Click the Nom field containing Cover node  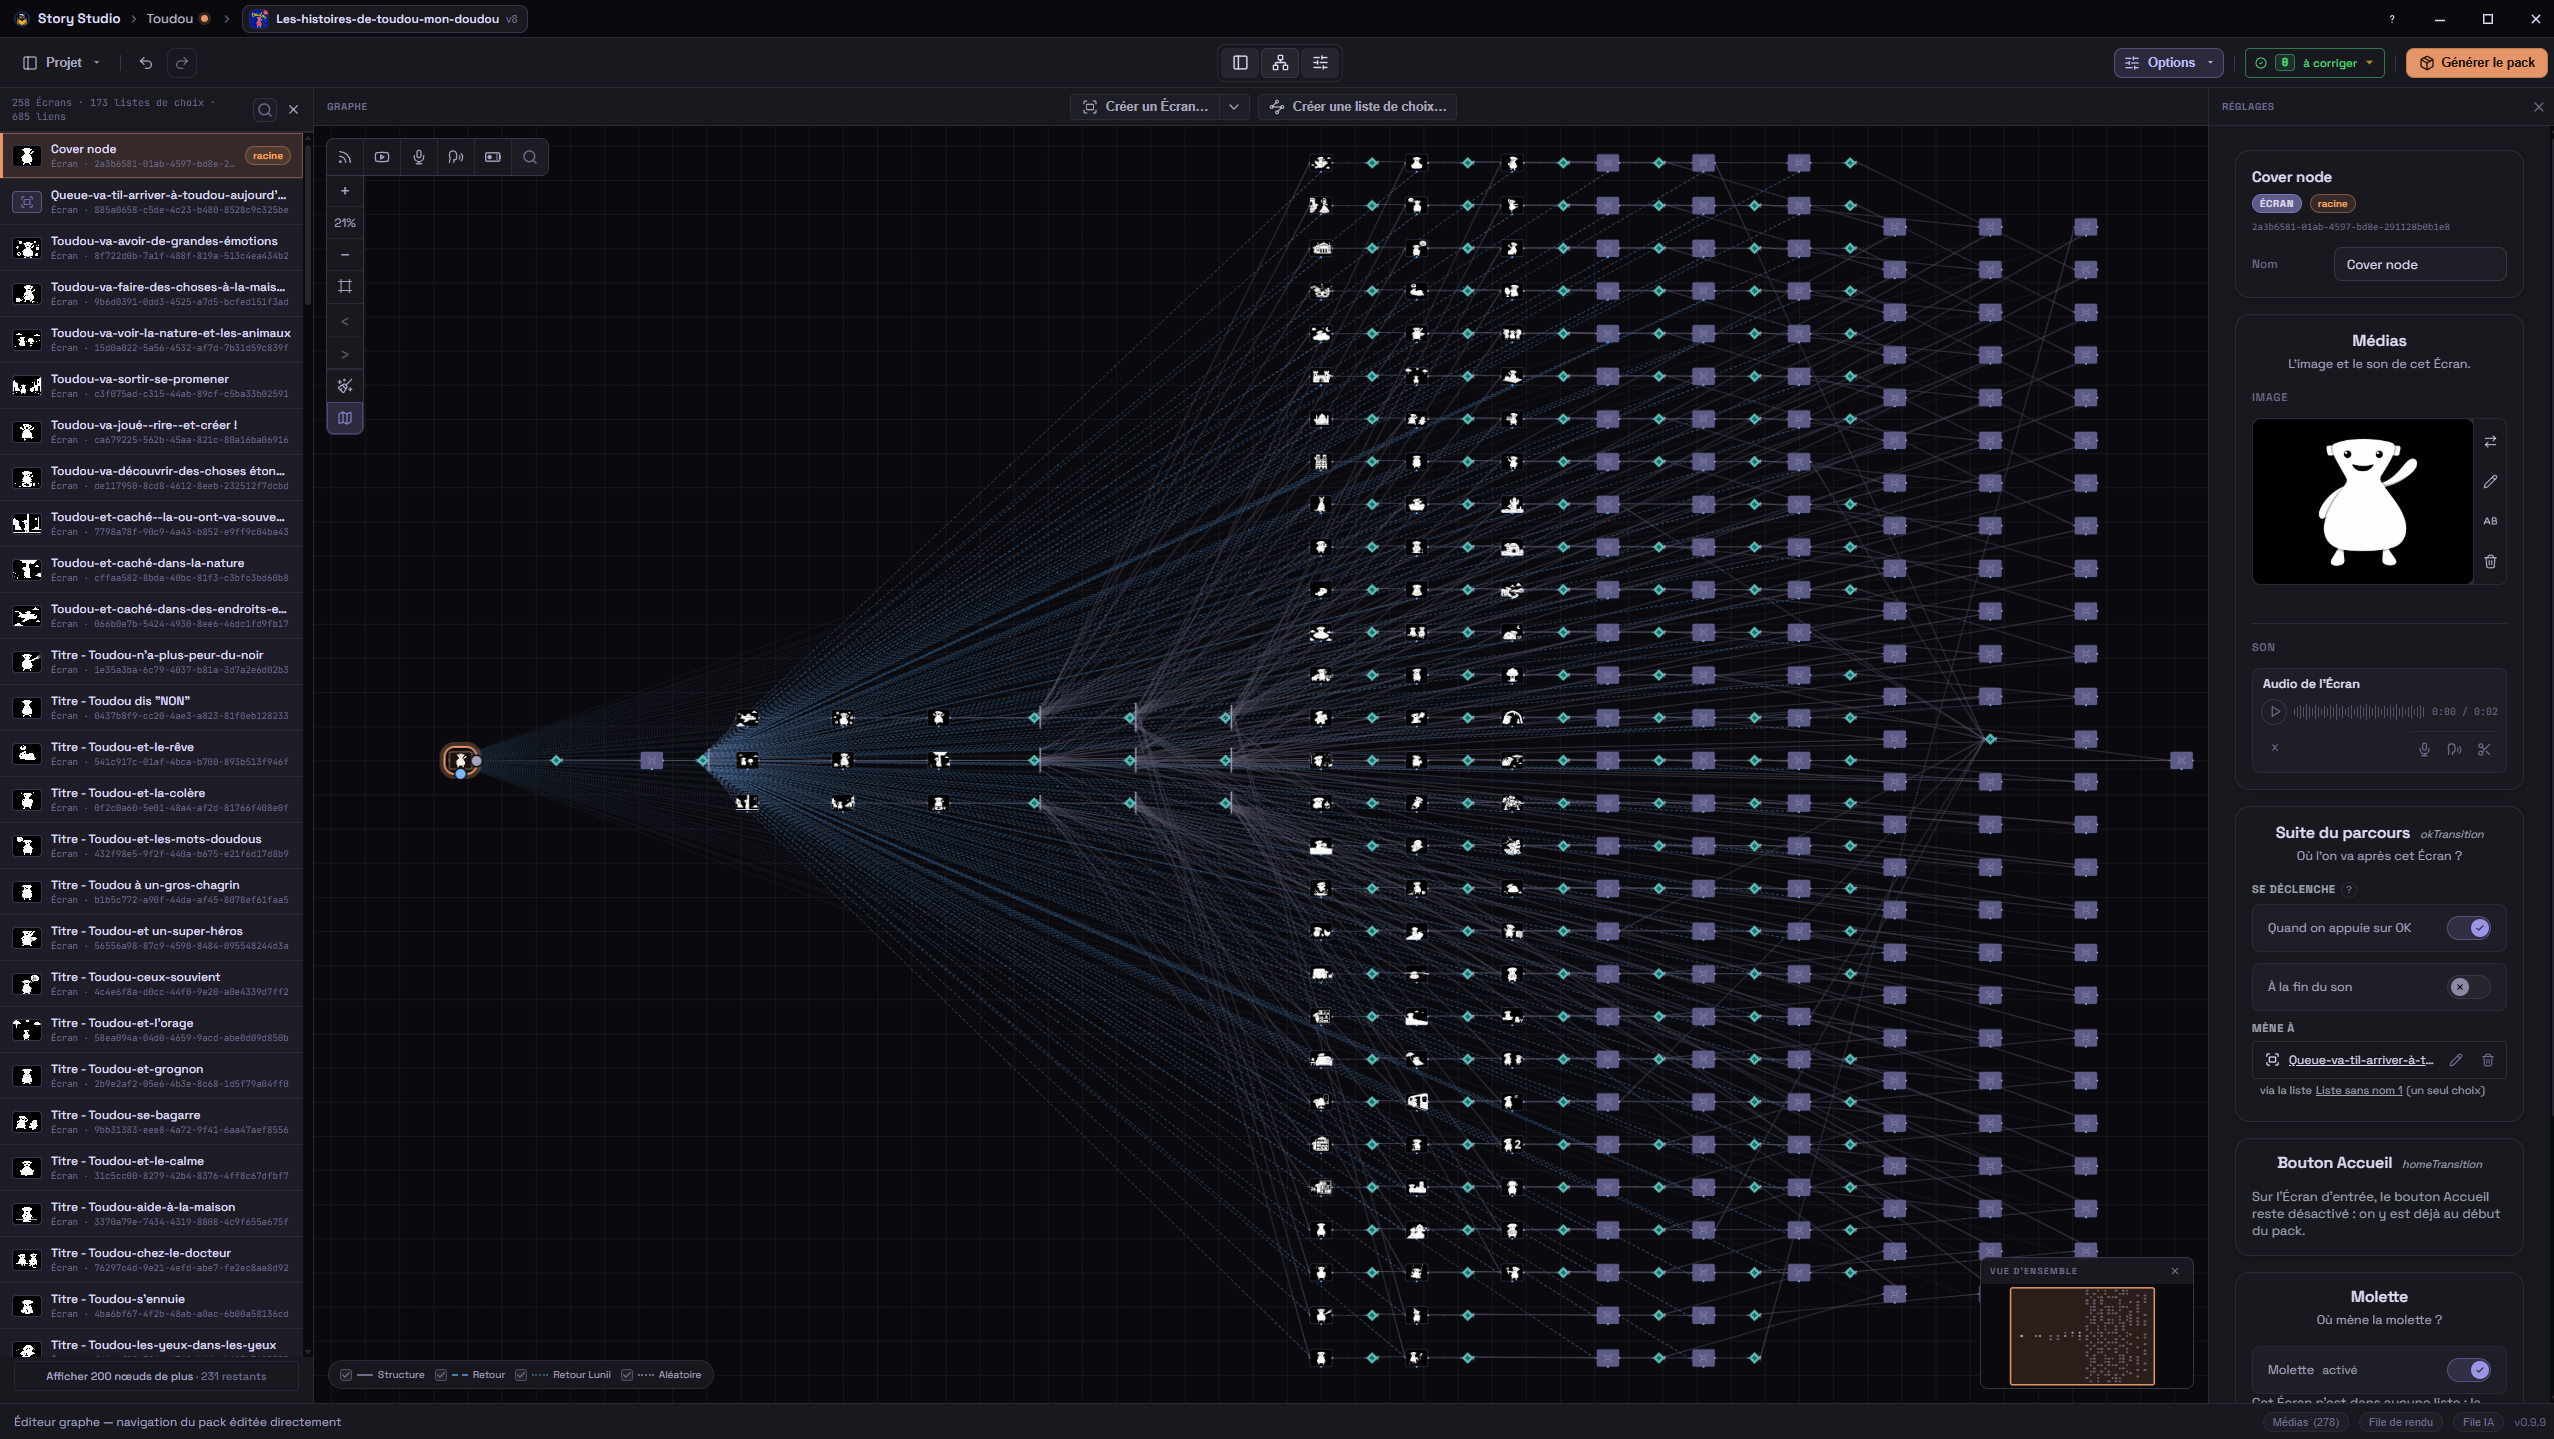2419,265
